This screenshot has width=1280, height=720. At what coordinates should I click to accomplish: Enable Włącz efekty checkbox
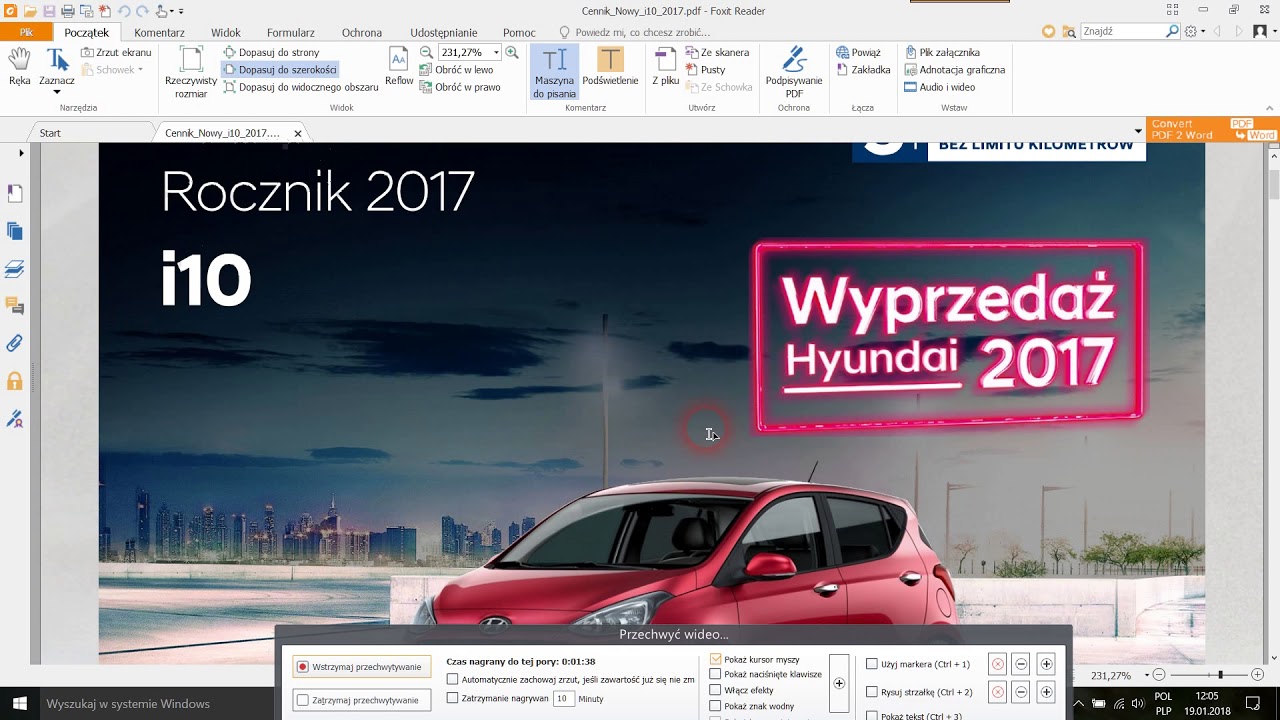(715, 690)
